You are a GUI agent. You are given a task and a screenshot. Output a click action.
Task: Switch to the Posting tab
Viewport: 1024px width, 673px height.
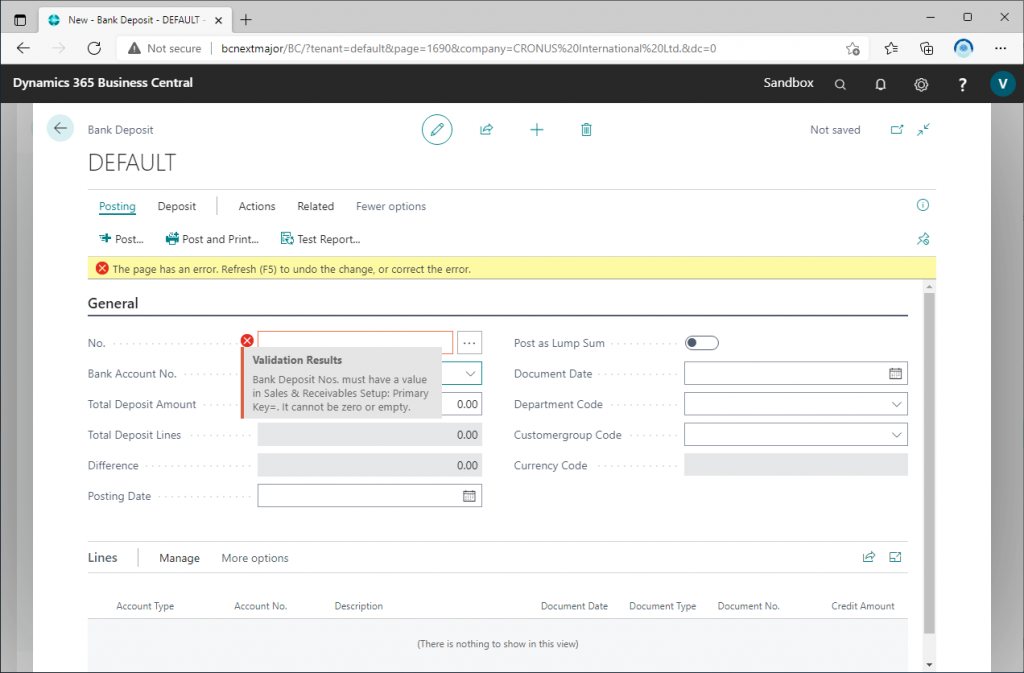[x=117, y=206]
